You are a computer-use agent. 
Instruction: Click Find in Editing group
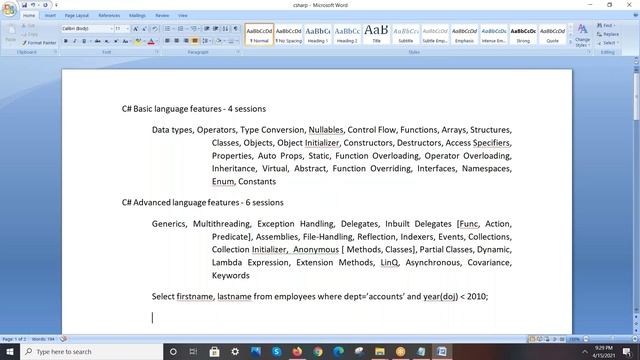tap(606, 26)
